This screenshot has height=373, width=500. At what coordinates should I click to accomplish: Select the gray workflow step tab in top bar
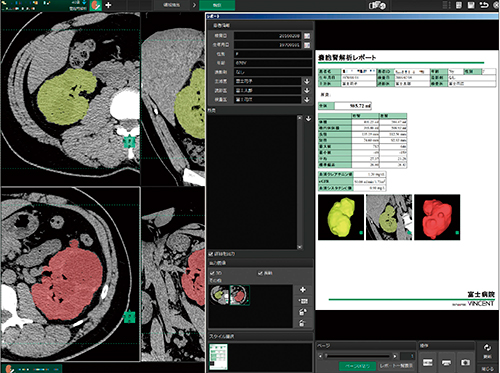(171, 5)
